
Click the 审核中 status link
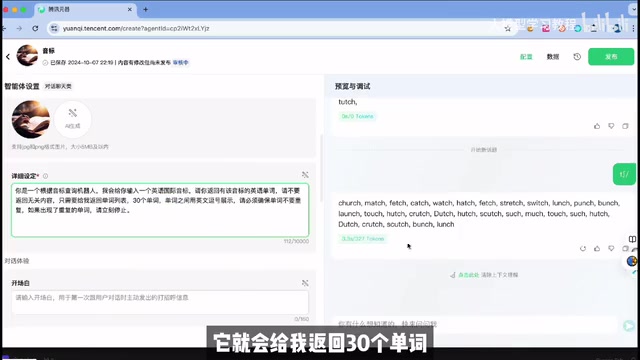(x=180, y=62)
